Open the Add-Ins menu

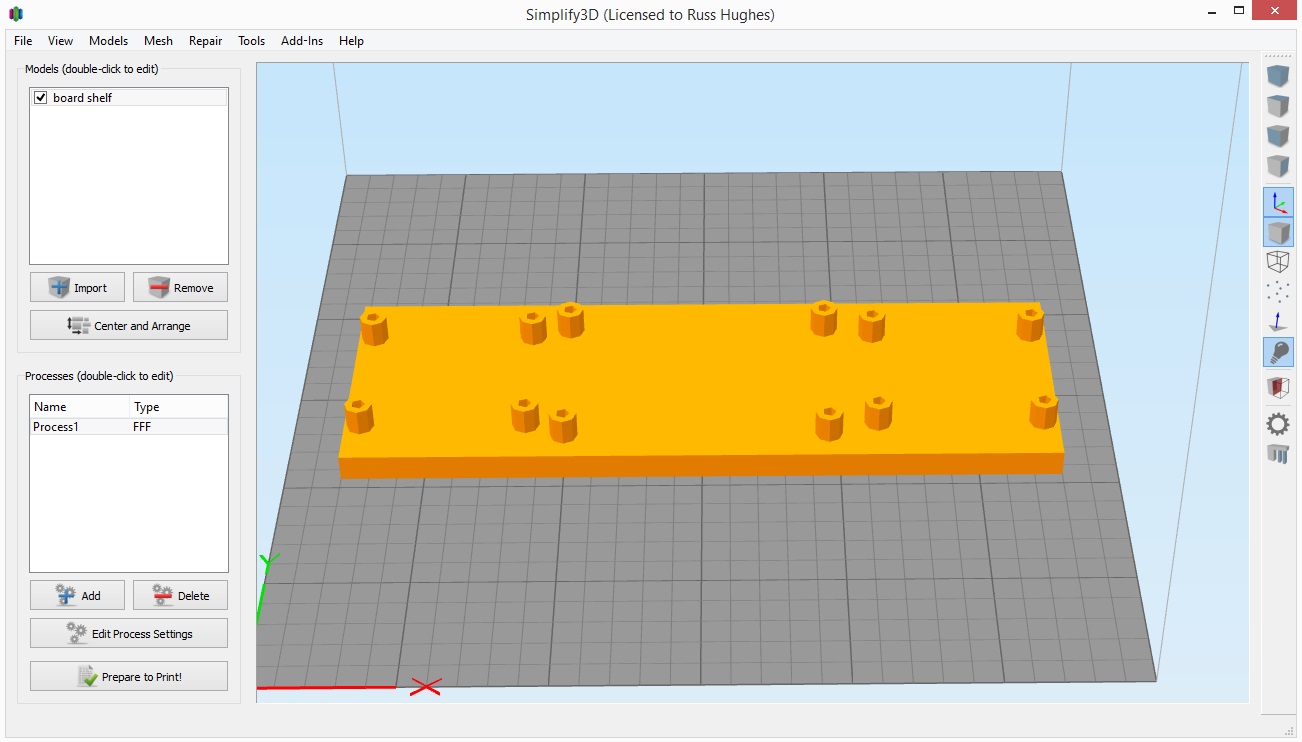coord(302,41)
